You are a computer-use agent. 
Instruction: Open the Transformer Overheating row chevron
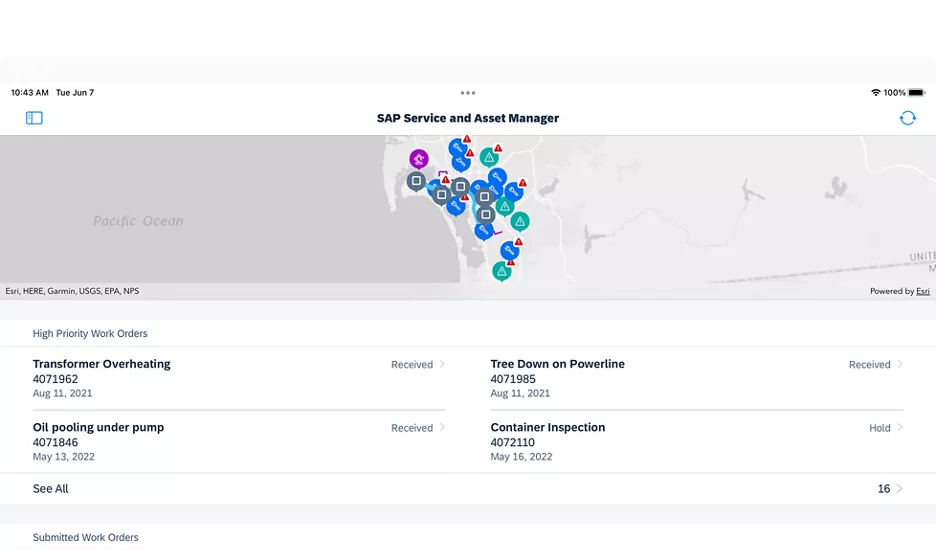click(442, 364)
